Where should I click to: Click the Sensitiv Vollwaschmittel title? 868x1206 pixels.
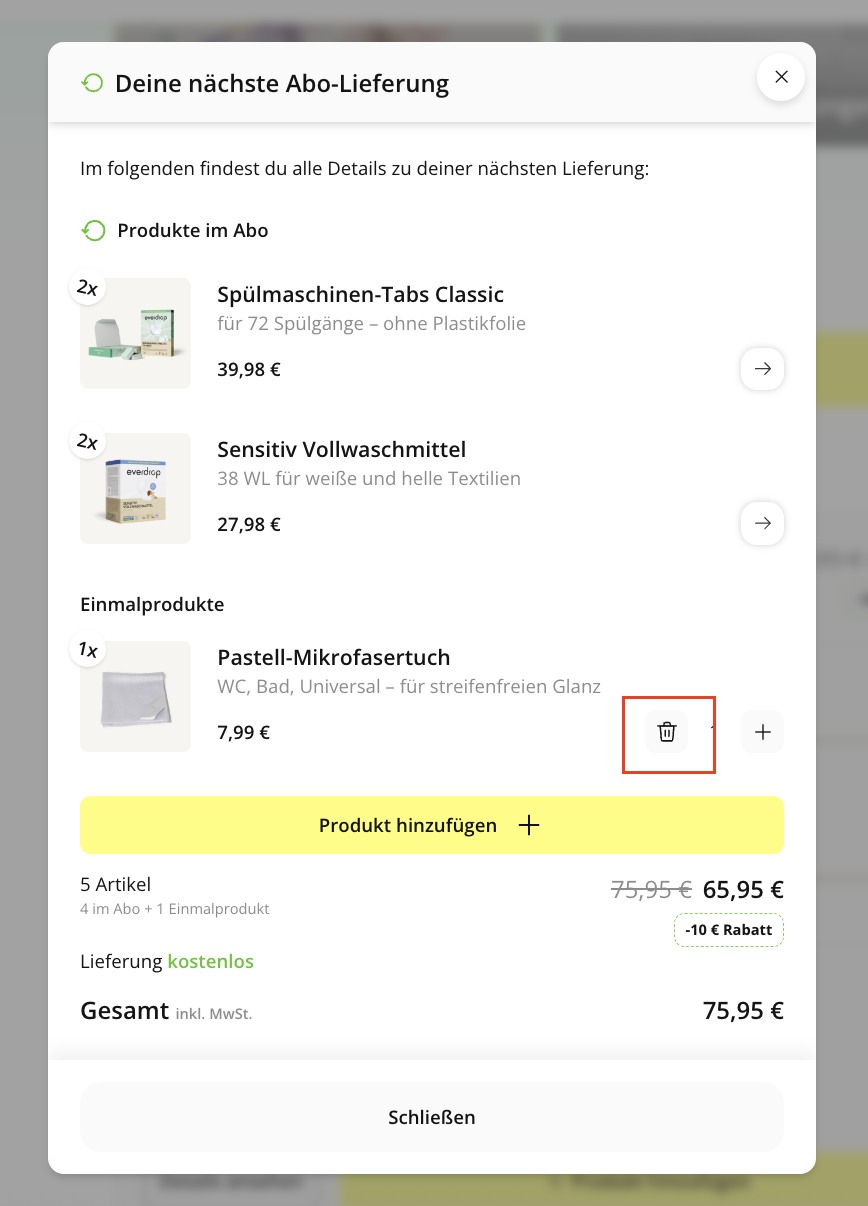(341, 449)
